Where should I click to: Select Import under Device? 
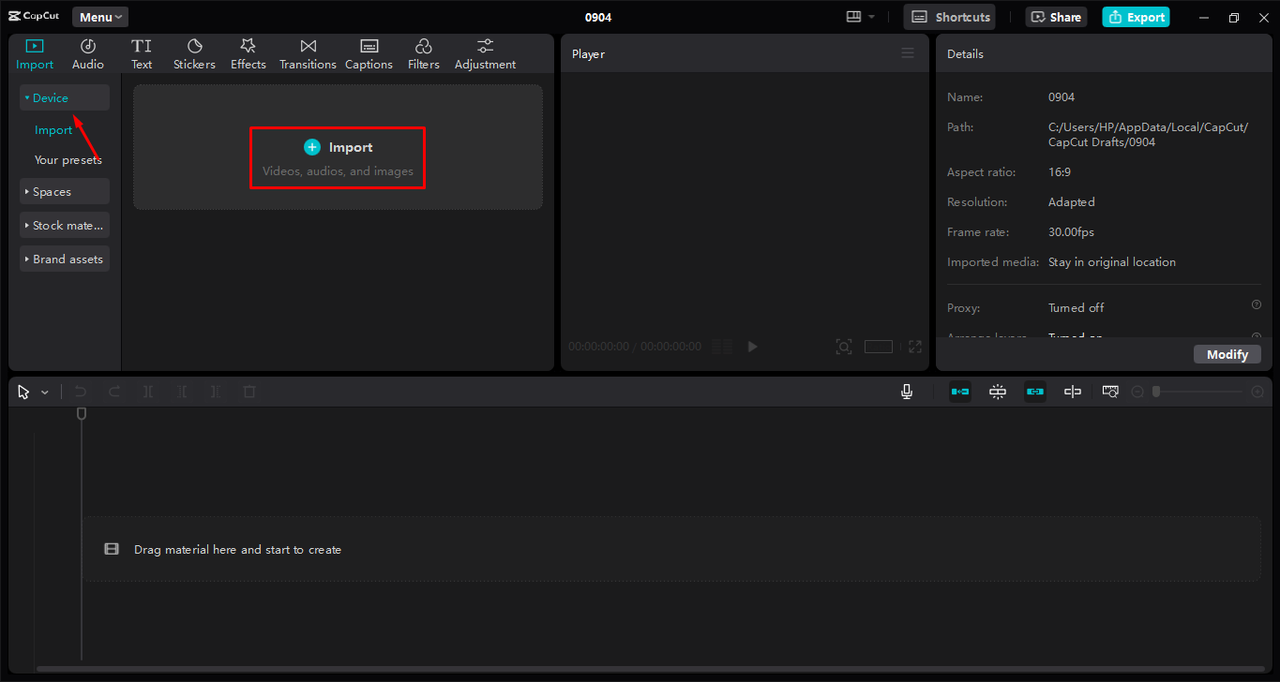[53, 130]
